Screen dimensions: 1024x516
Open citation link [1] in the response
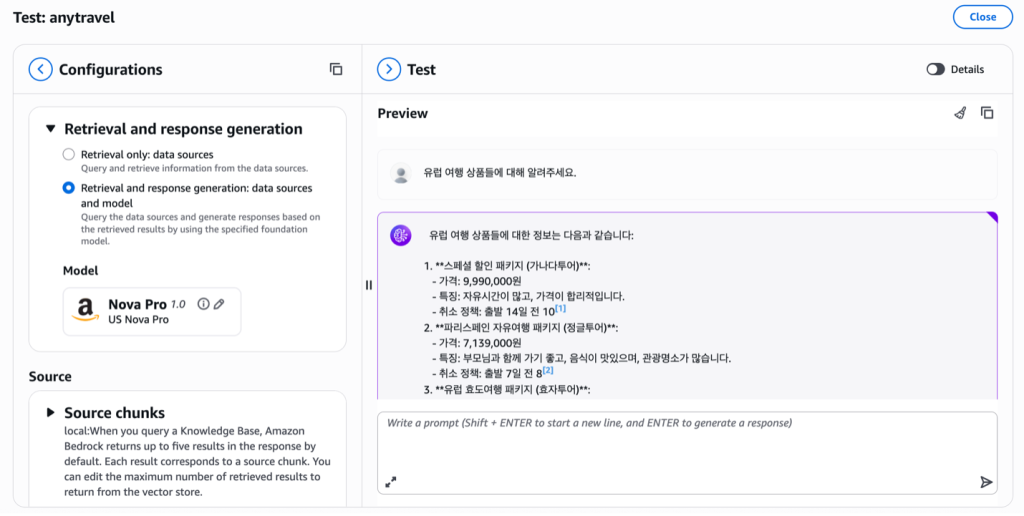pyautogui.click(x=562, y=308)
